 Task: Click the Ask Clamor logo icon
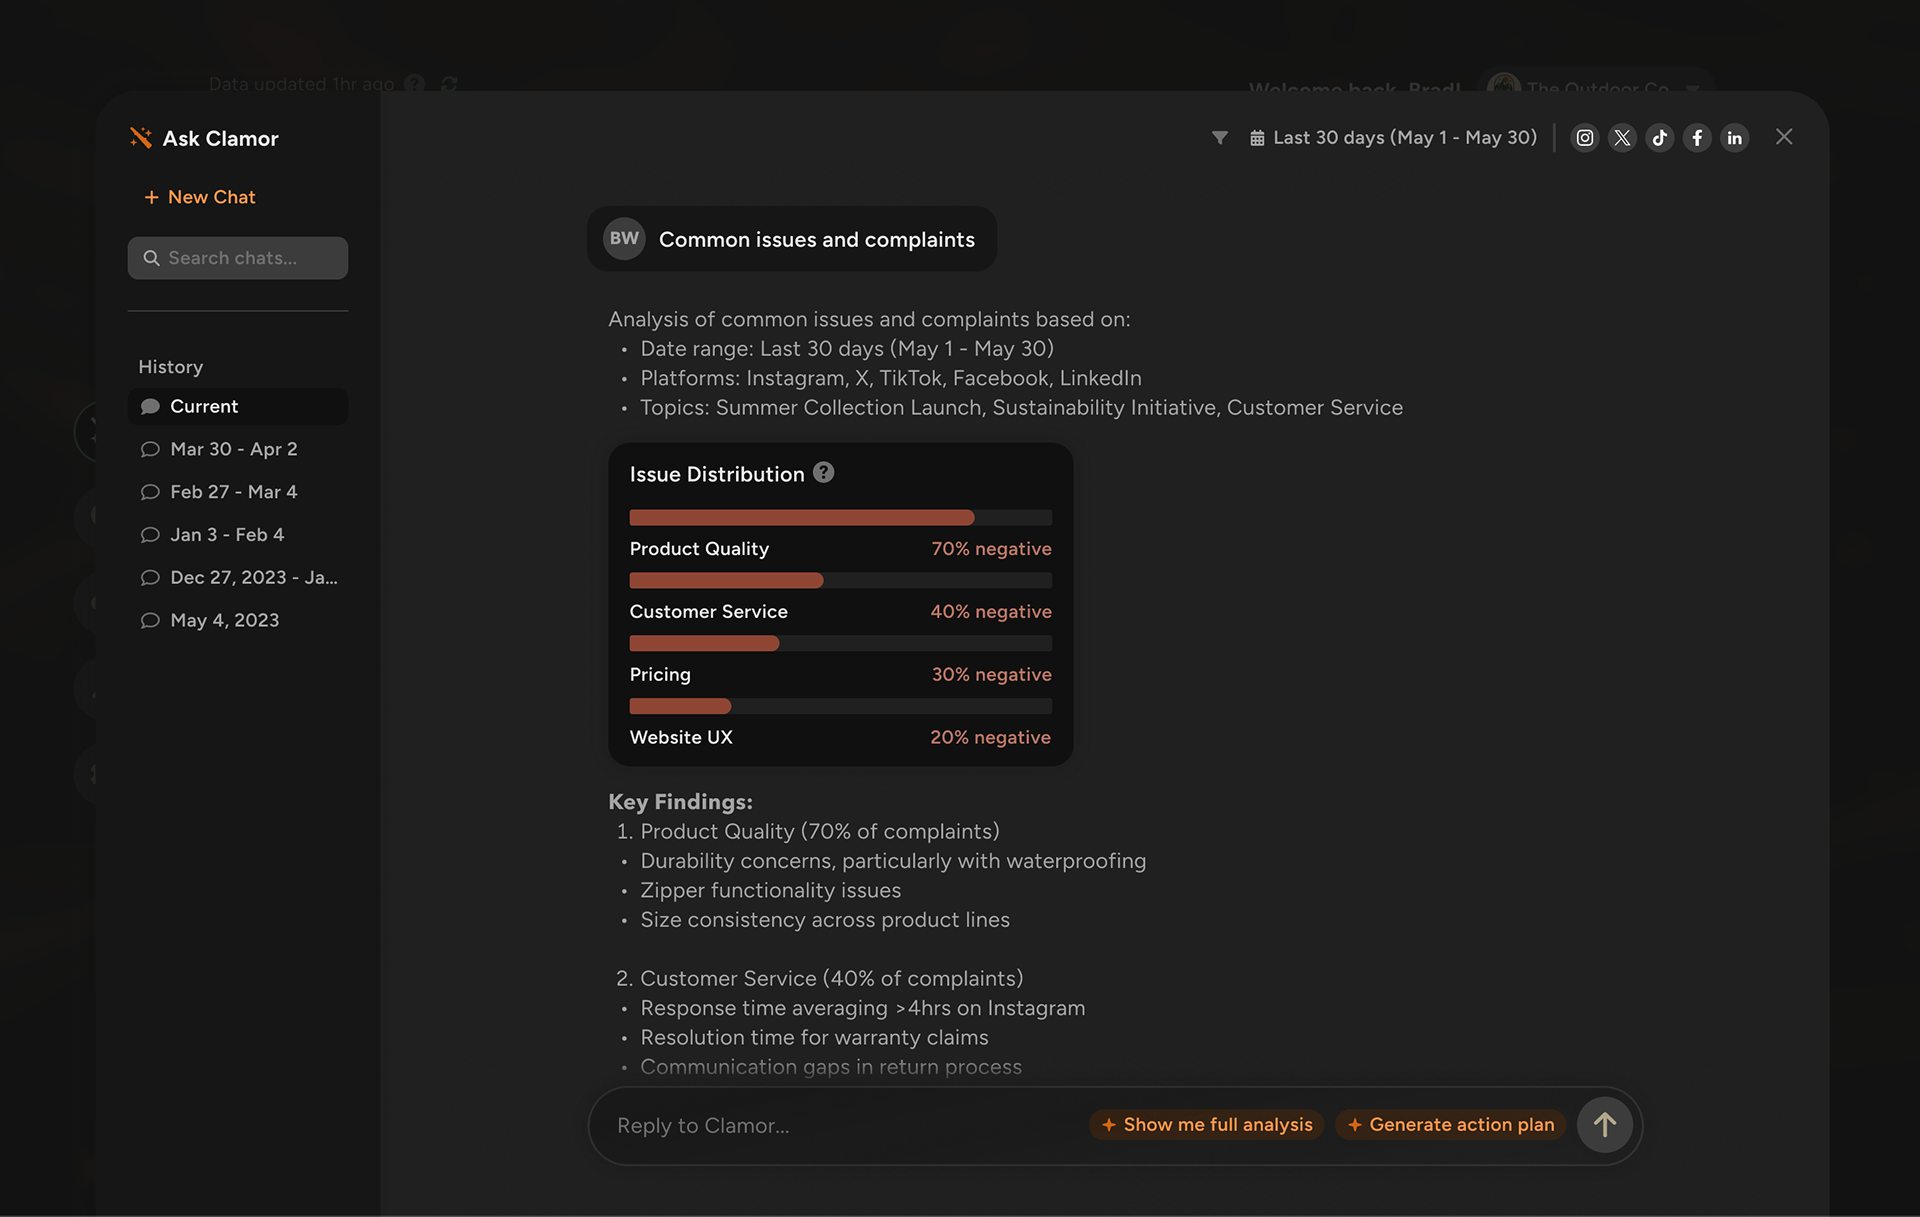pos(141,138)
